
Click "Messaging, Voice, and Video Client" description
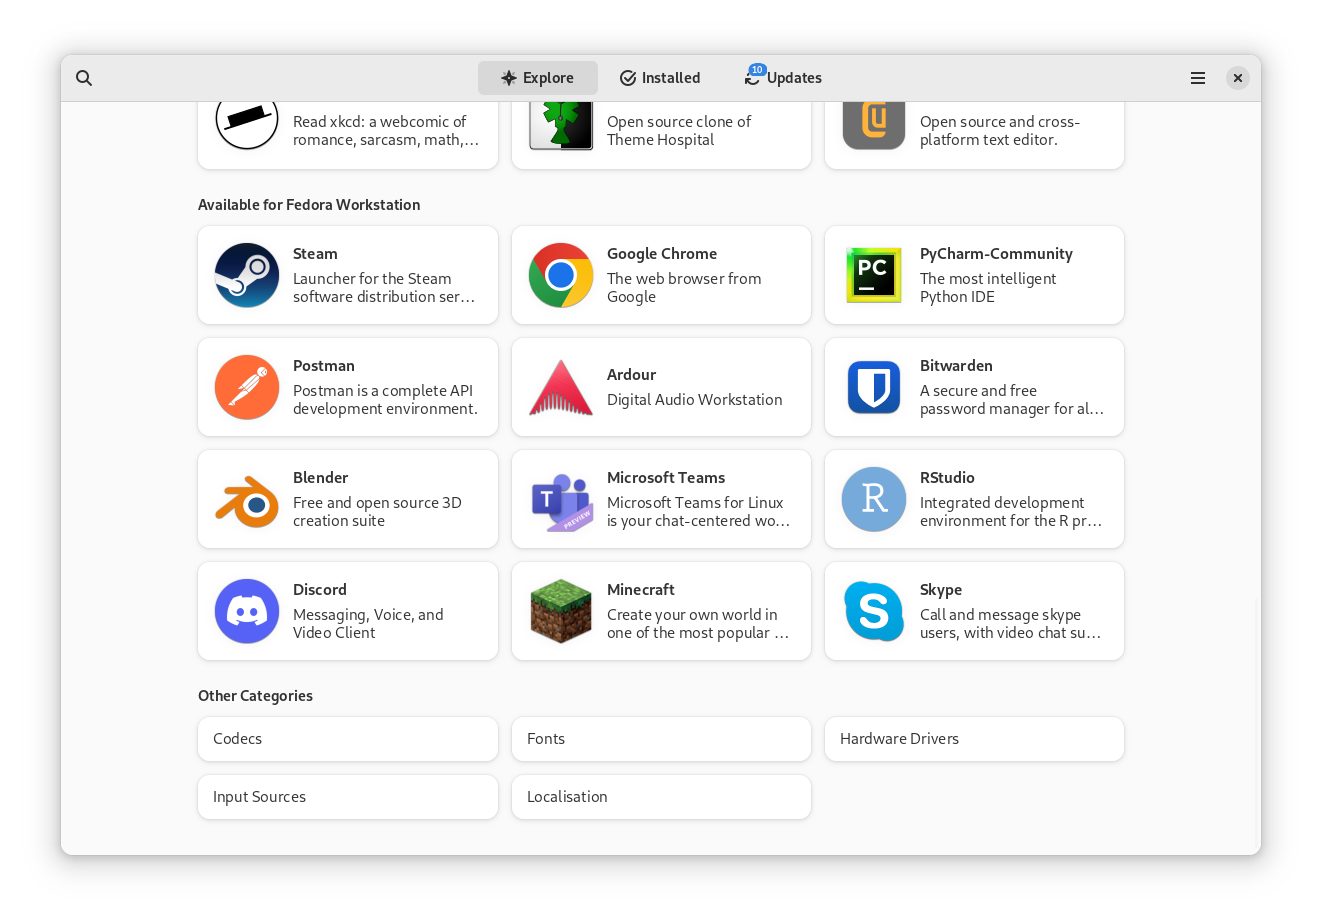click(368, 624)
